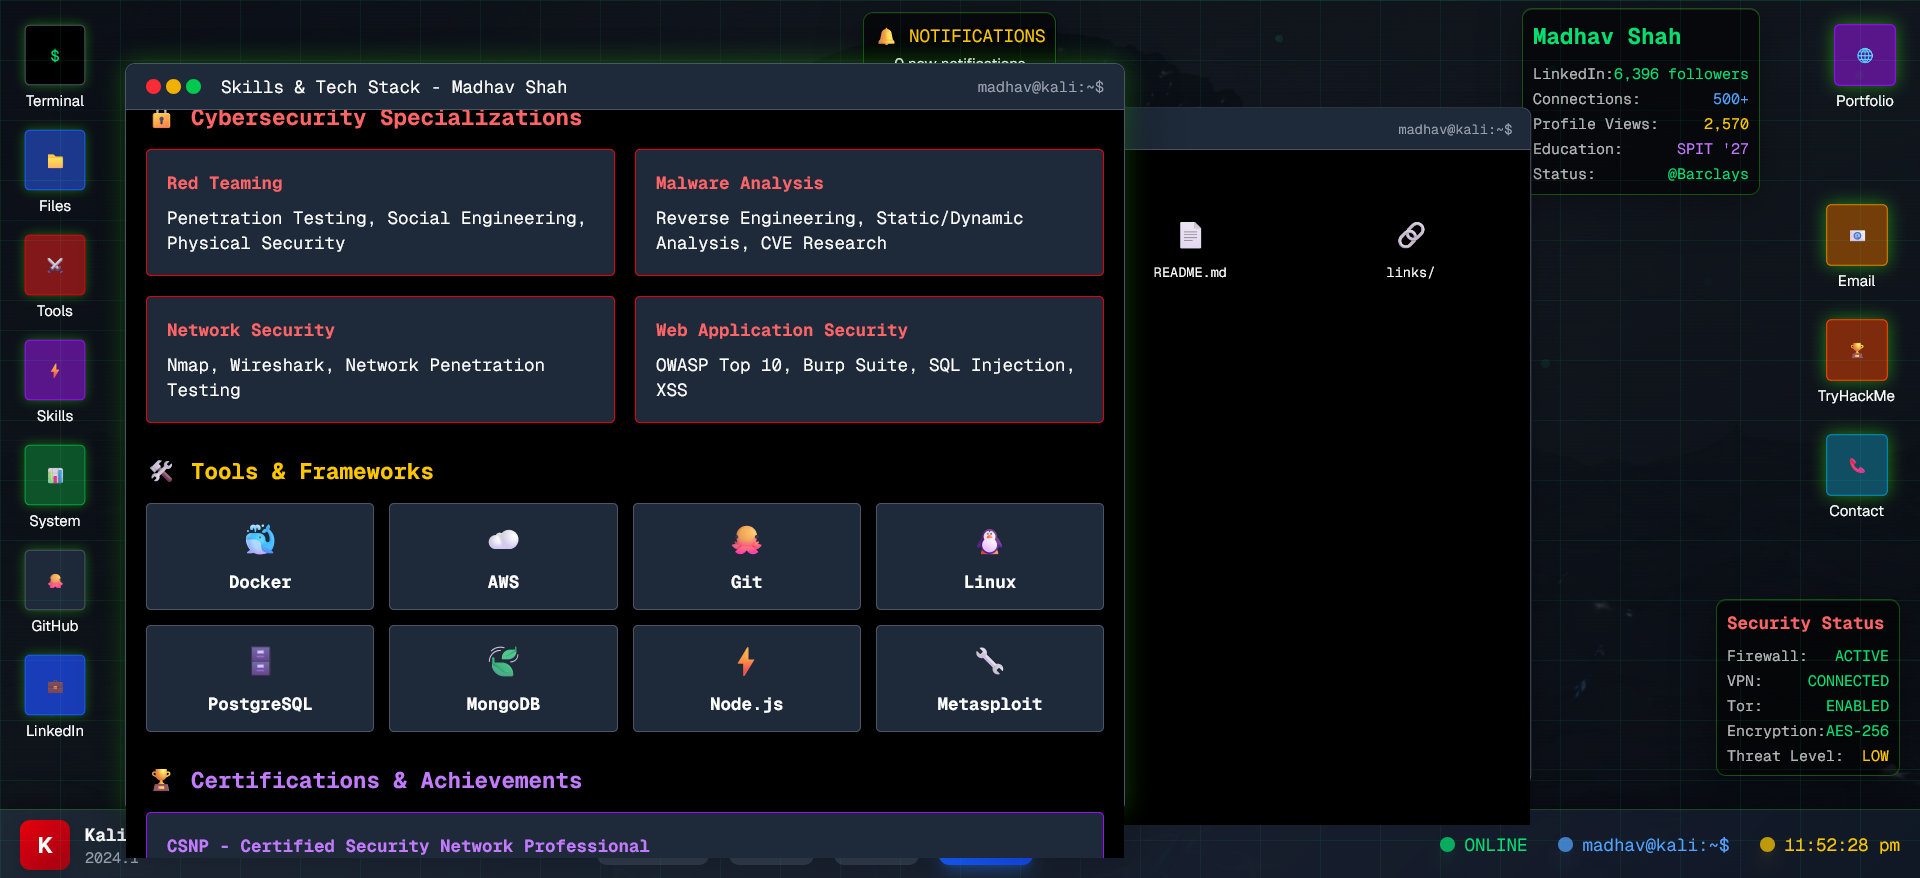Open the TryHackMe desktop icon
1920x878 pixels.
[1857, 350]
